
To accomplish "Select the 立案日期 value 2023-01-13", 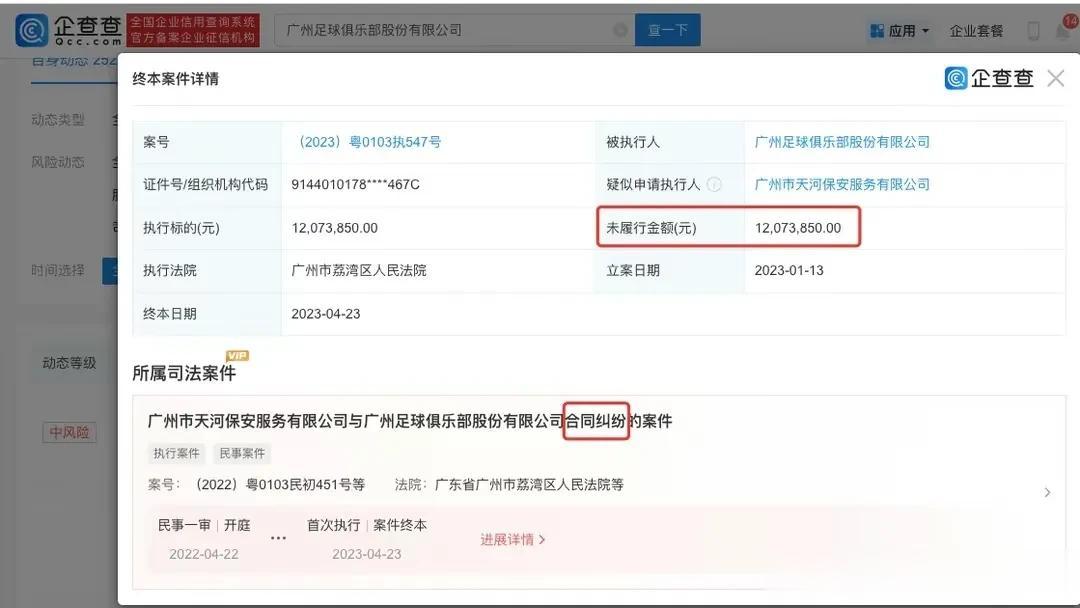I will point(789,271).
